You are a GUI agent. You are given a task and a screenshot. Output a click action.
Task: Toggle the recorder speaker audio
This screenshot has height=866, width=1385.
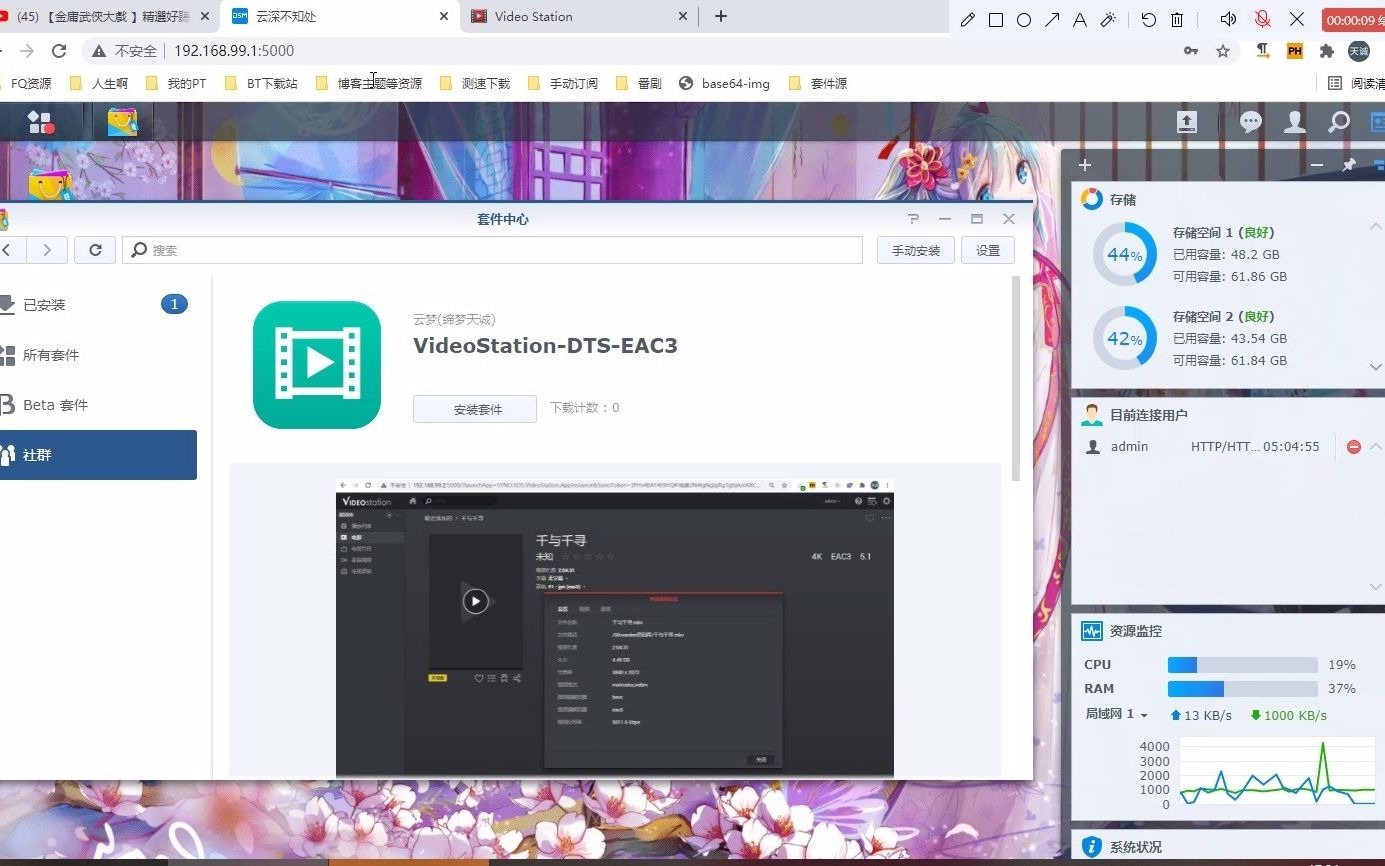point(1229,19)
